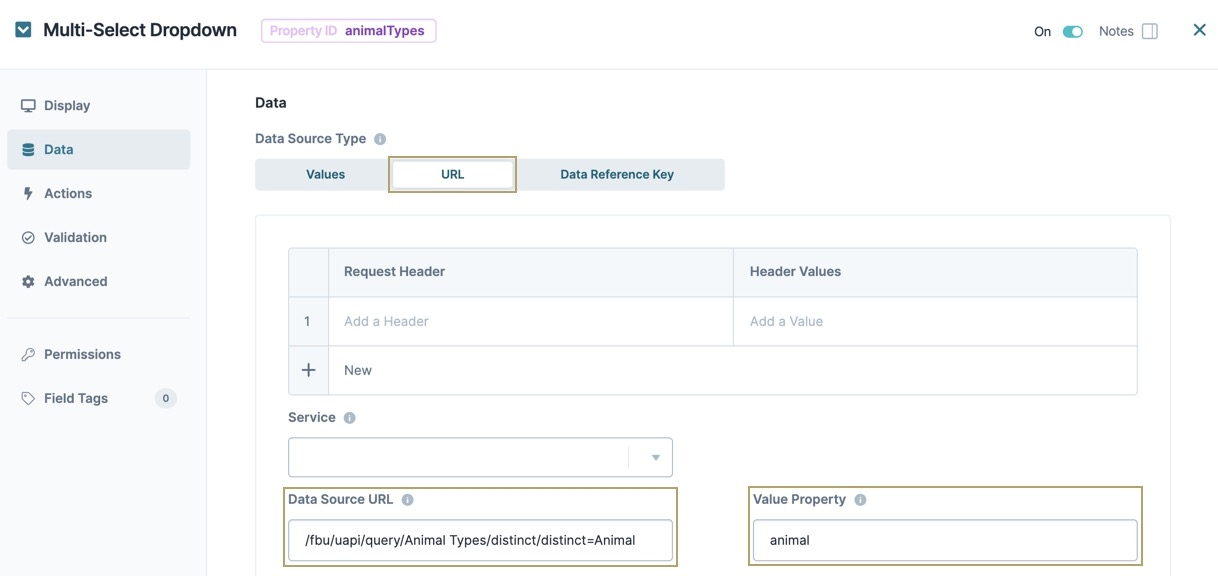Viewport: 1218px width, 576px height.
Task: Go to the Actions settings tab
Action: [98, 193]
